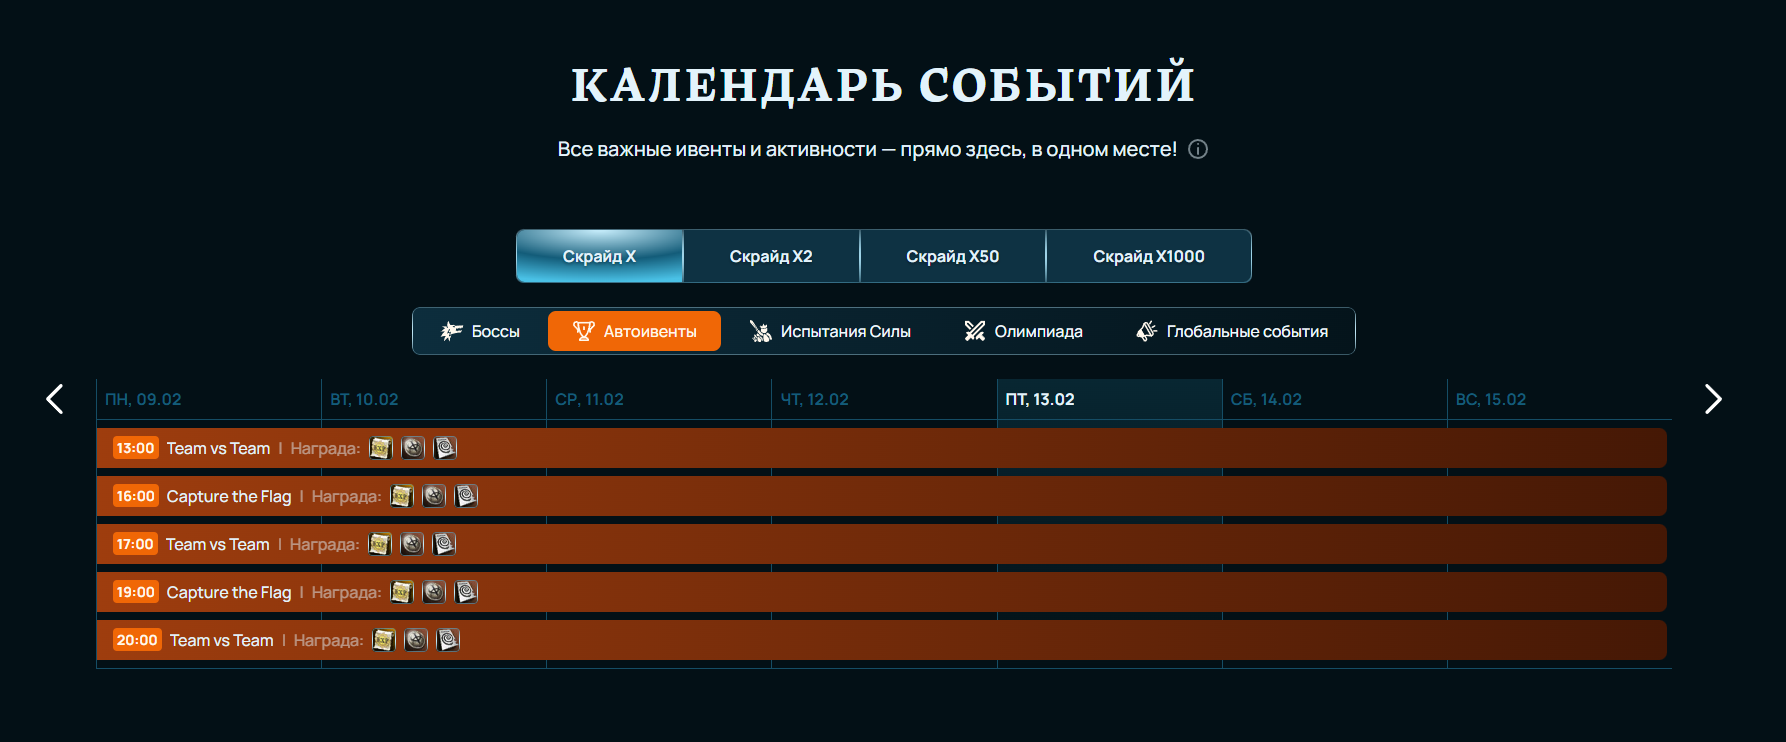
Task: Switch to the Скрайд X2 server tab
Action: 771,256
